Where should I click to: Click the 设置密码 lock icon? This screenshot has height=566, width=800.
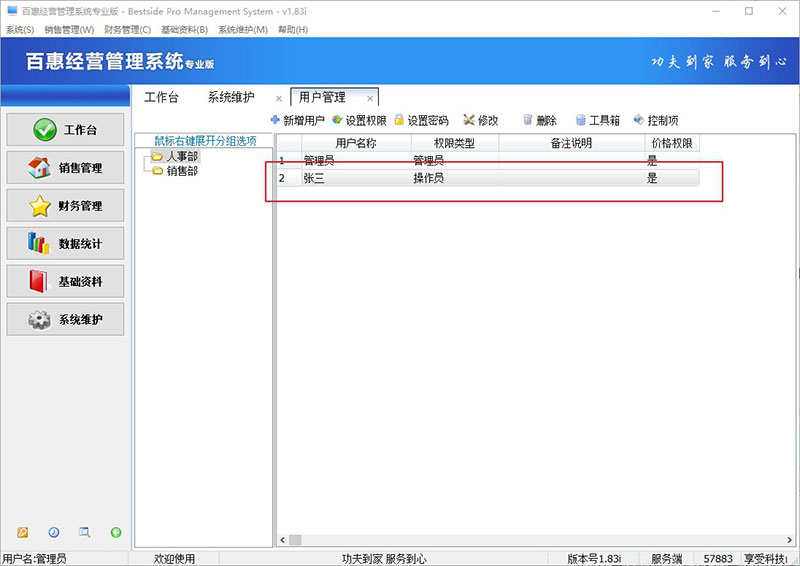coord(399,120)
